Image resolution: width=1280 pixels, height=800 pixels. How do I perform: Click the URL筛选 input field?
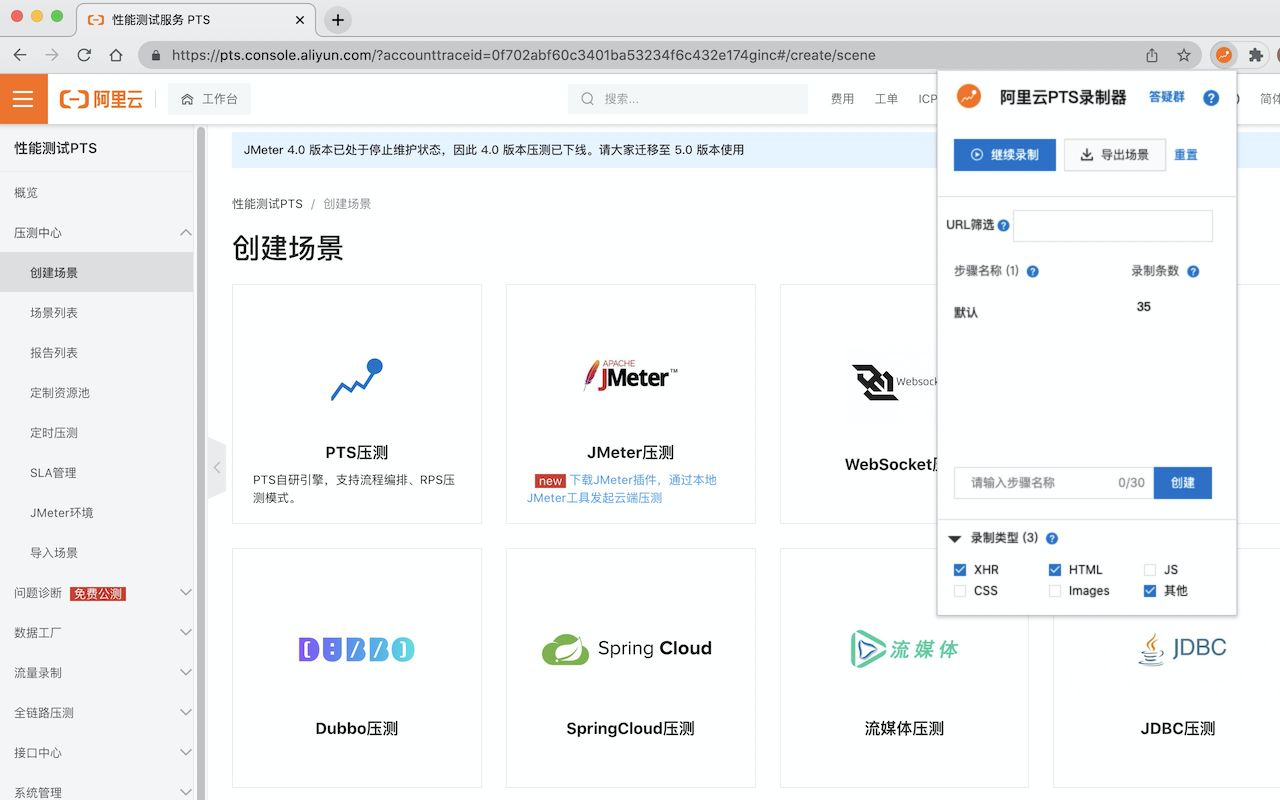coord(1113,225)
